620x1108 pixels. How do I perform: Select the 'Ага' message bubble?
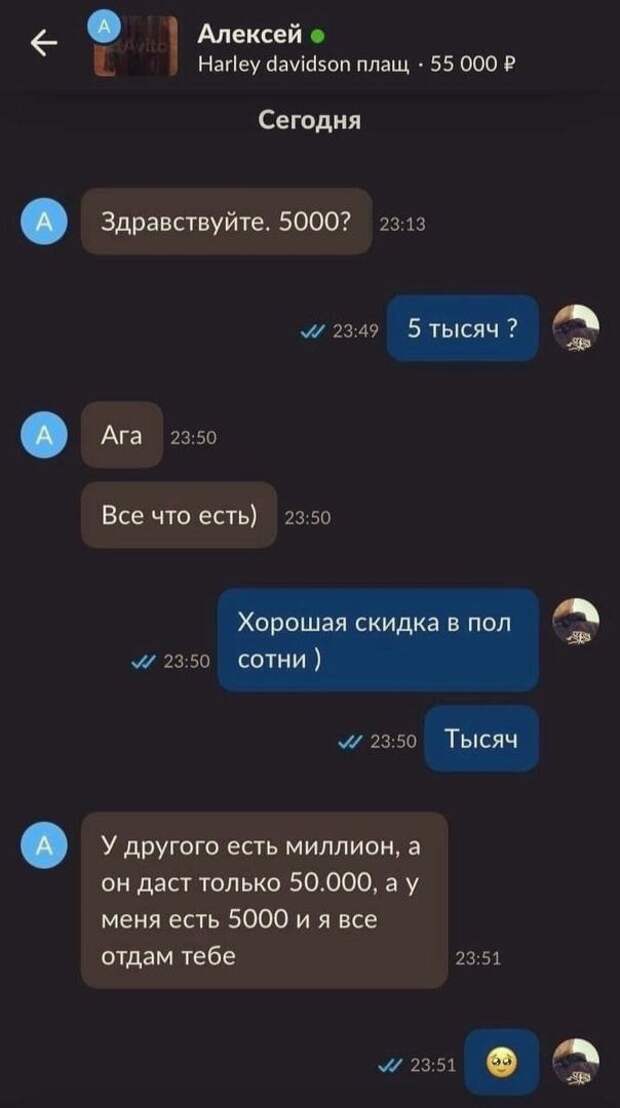(122, 435)
